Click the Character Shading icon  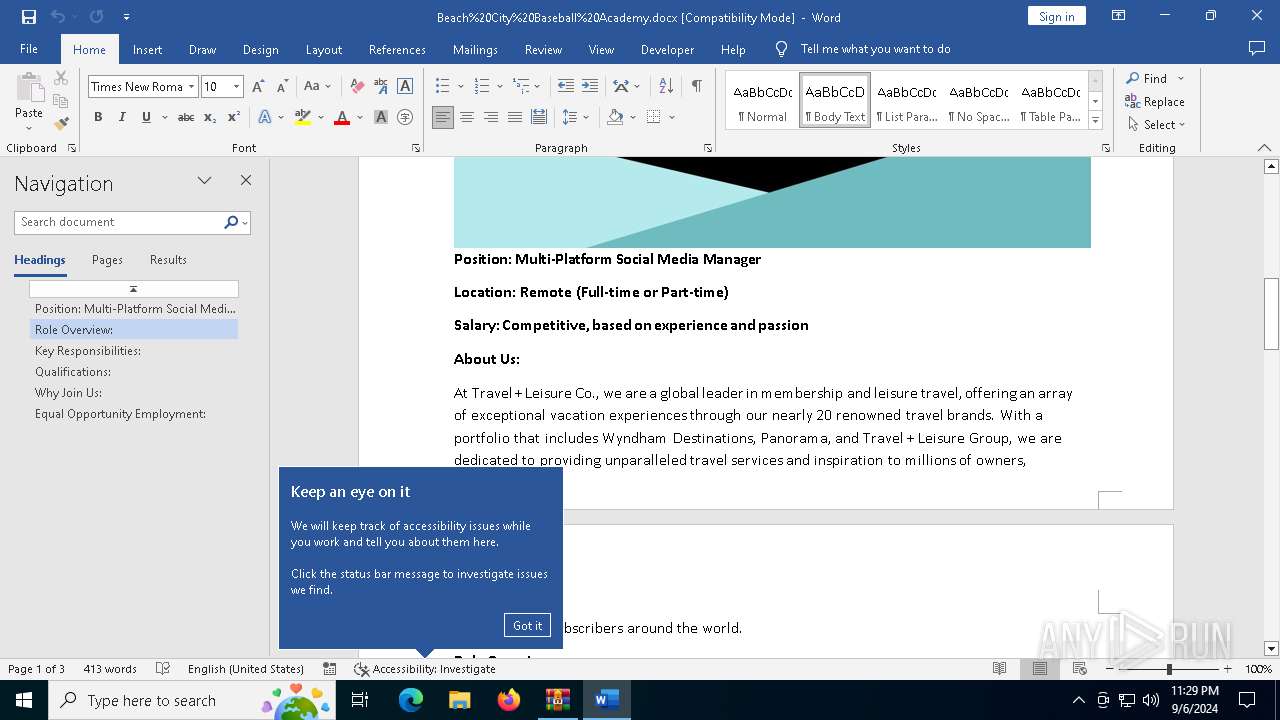coord(381,117)
